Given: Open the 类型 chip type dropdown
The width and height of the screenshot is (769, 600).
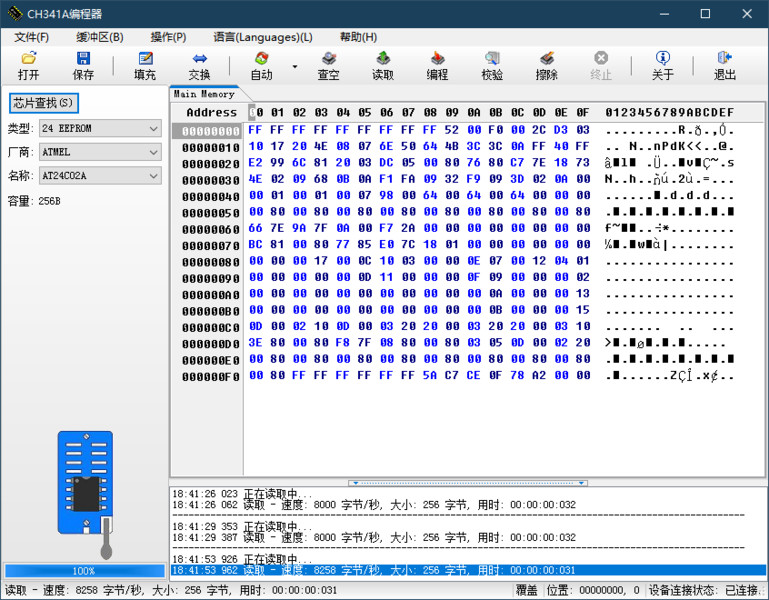Looking at the screenshot, I should (153, 129).
